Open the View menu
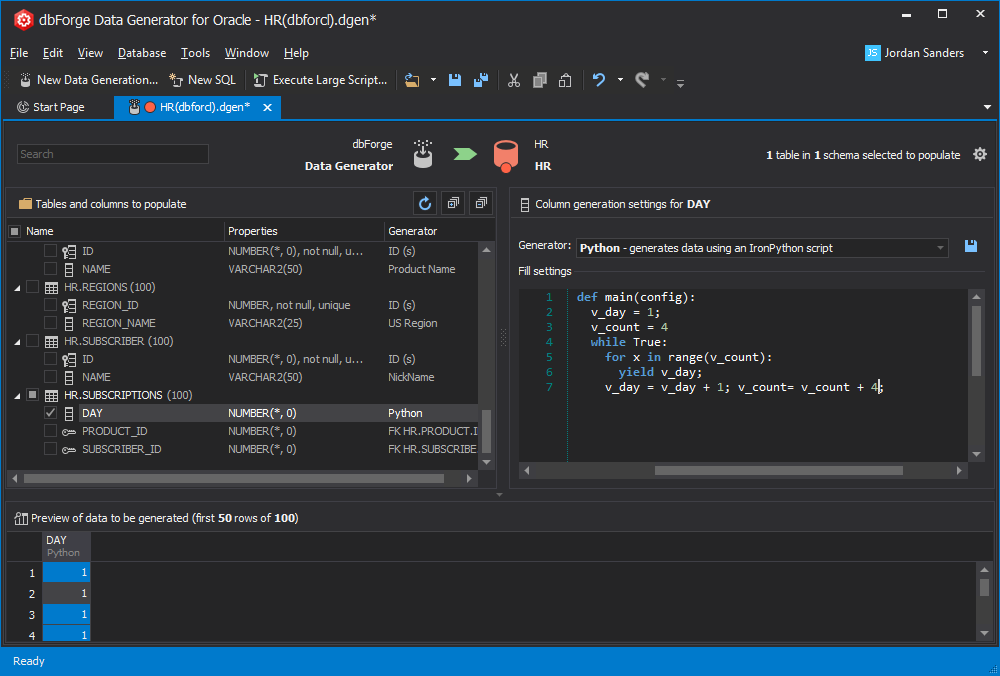Viewport: 1000px width, 676px height. point(90,53)
